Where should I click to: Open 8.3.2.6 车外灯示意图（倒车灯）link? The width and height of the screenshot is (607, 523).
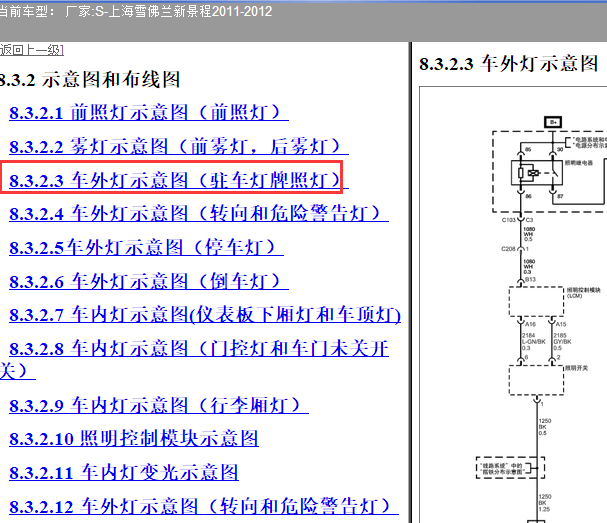click(x=149, y=281)
